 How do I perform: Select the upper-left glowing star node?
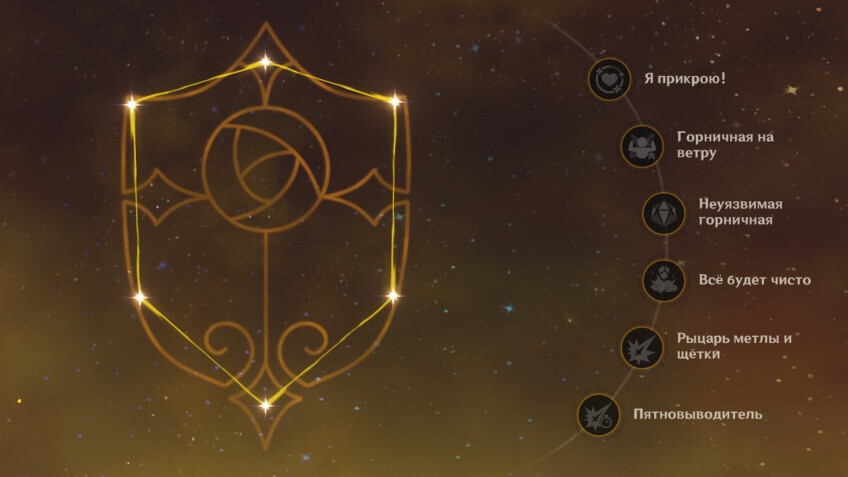click(x=131, y=104)
